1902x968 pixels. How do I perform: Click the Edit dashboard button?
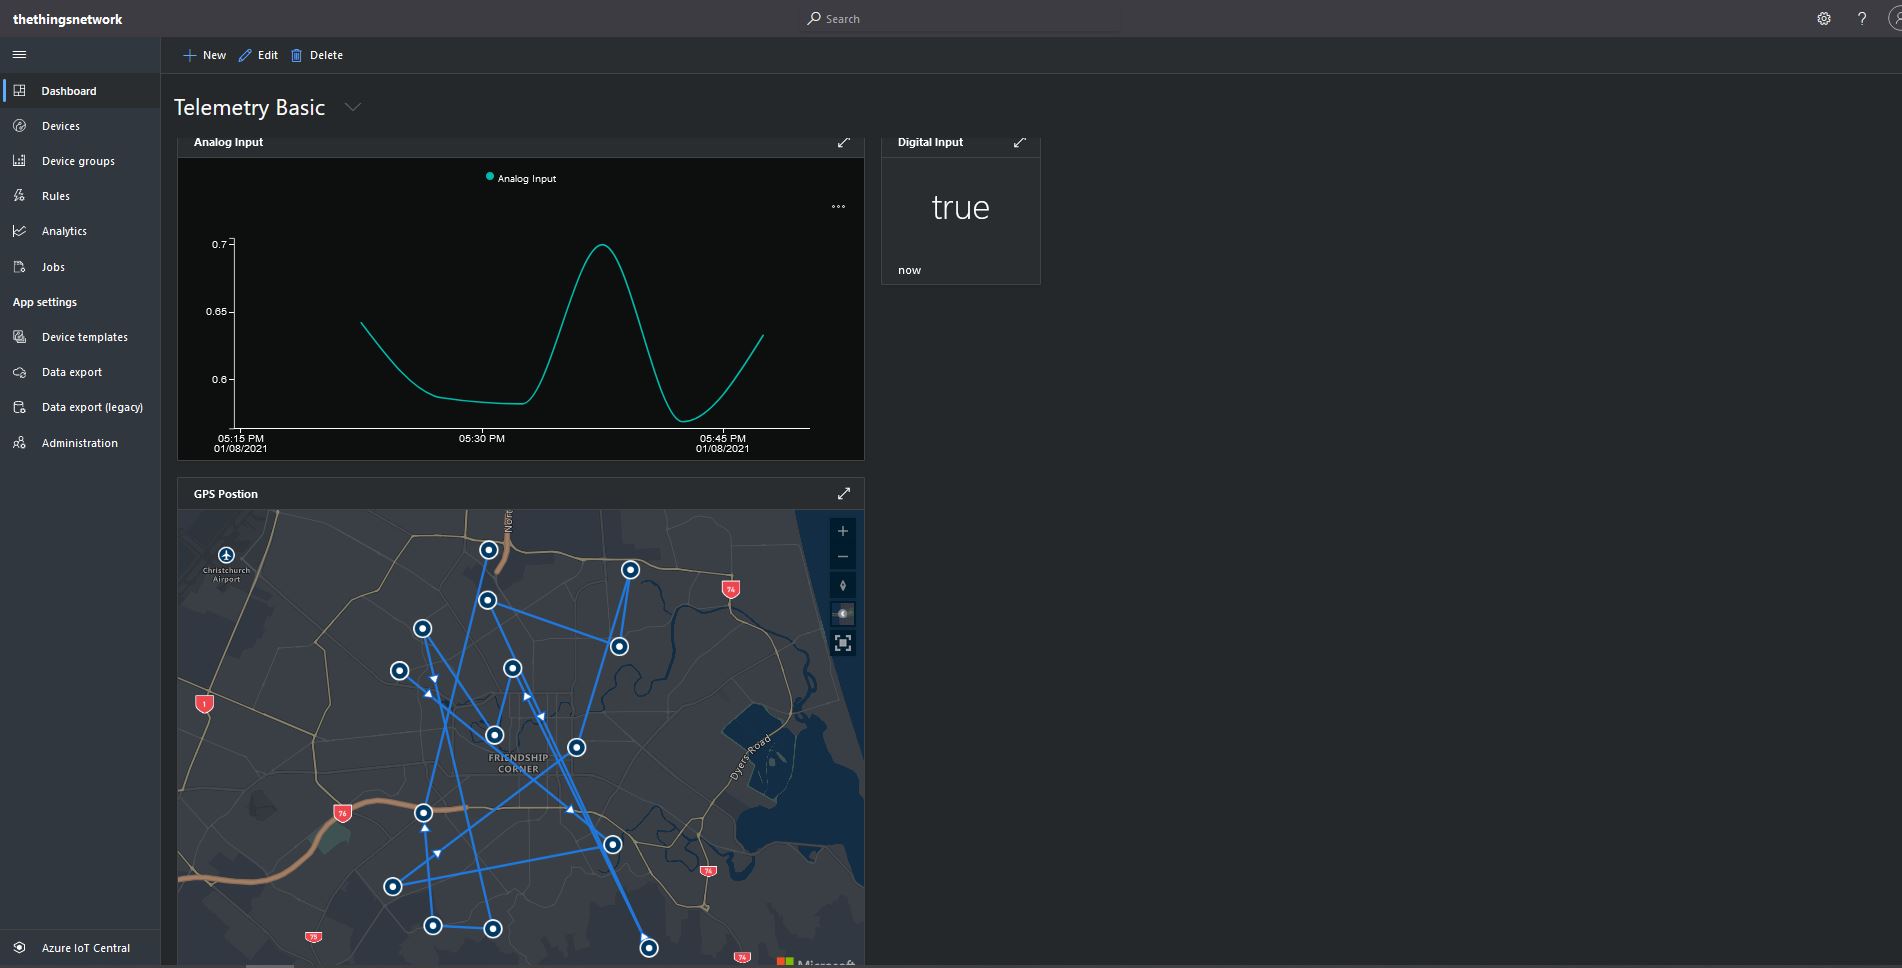(259, 55)
